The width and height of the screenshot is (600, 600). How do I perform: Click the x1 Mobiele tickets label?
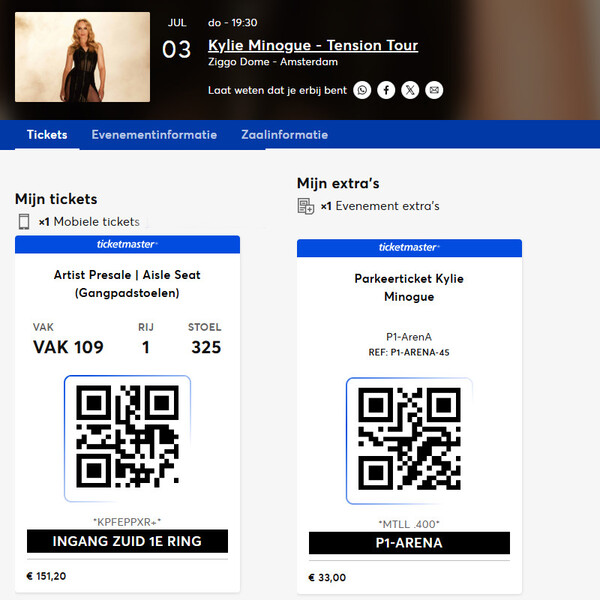(89, 222)
